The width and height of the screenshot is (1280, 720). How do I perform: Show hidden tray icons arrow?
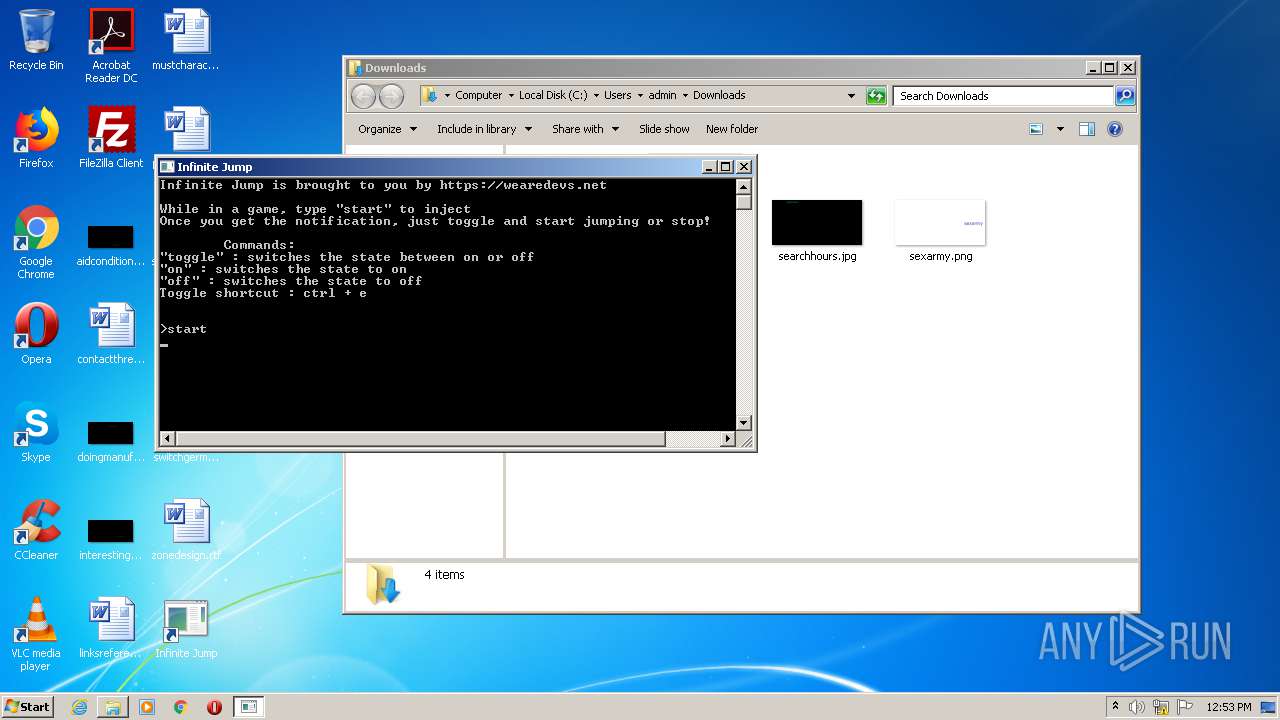1115,707
